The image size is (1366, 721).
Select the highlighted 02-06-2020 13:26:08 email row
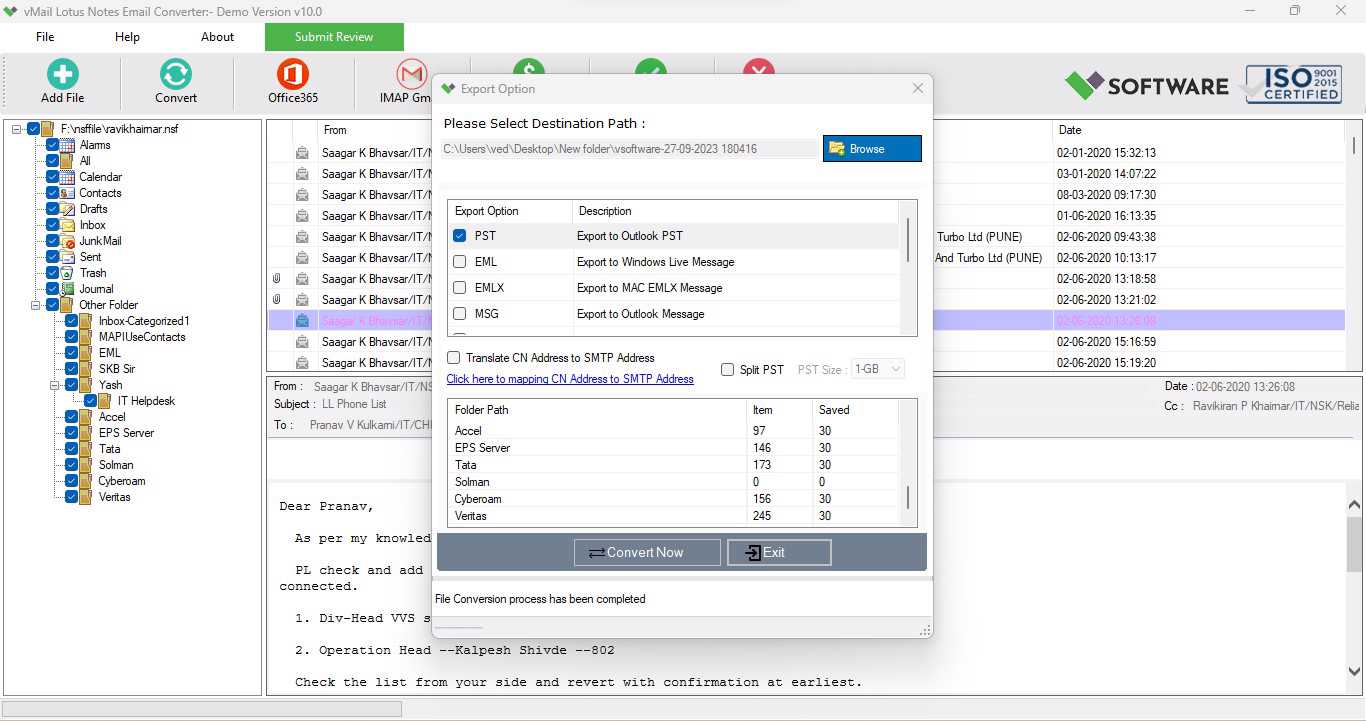pyautogui.click(x=806, y=321)
